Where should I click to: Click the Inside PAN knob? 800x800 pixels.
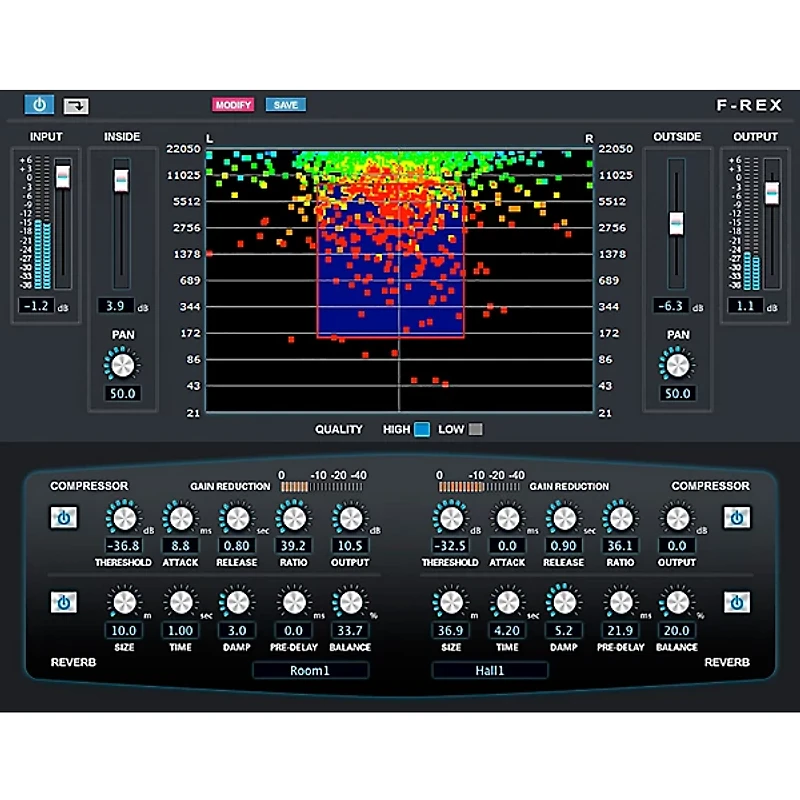pyautogui.click(x=122, y=364)
